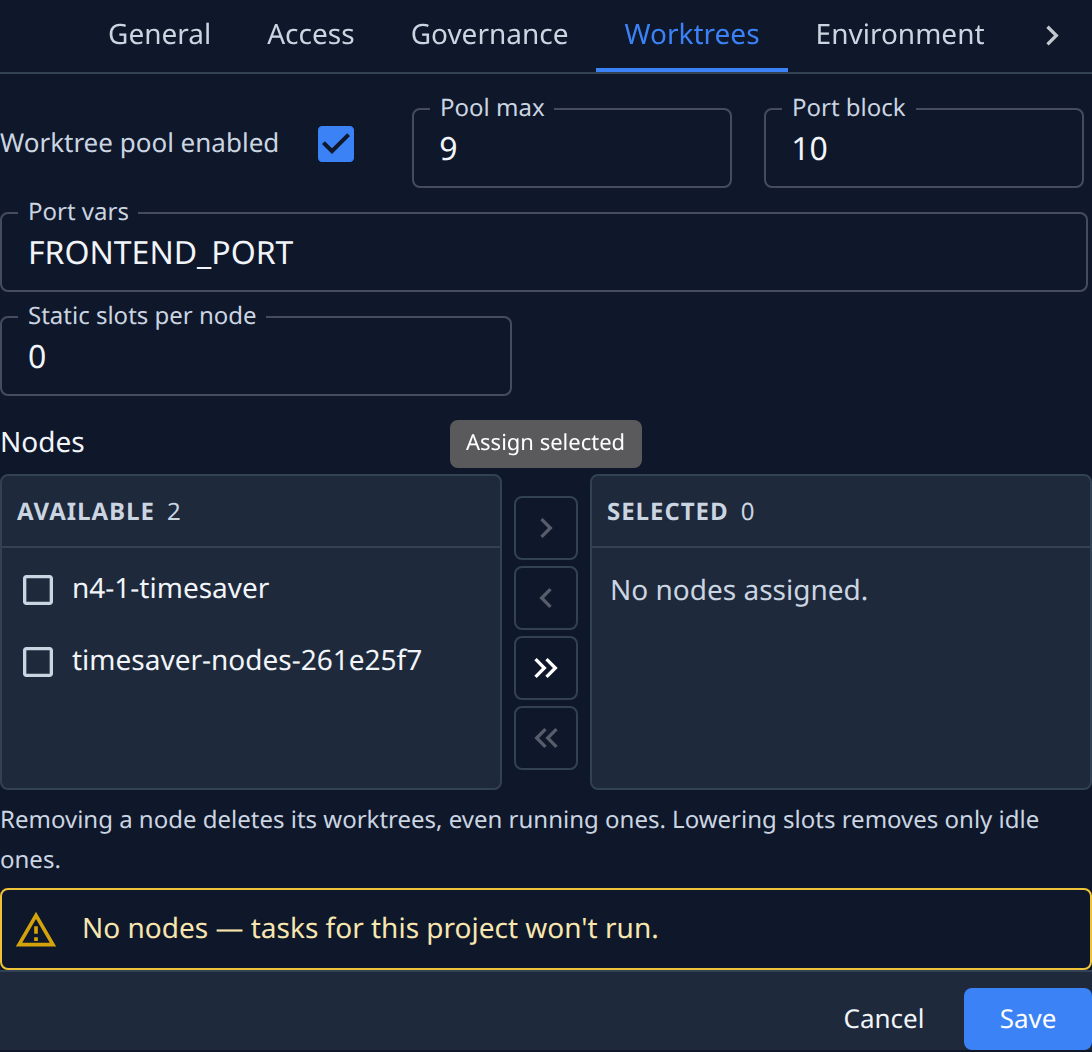Focus the Port block input field
This screenshot has height=1052, width=1092.
[923, 148]
